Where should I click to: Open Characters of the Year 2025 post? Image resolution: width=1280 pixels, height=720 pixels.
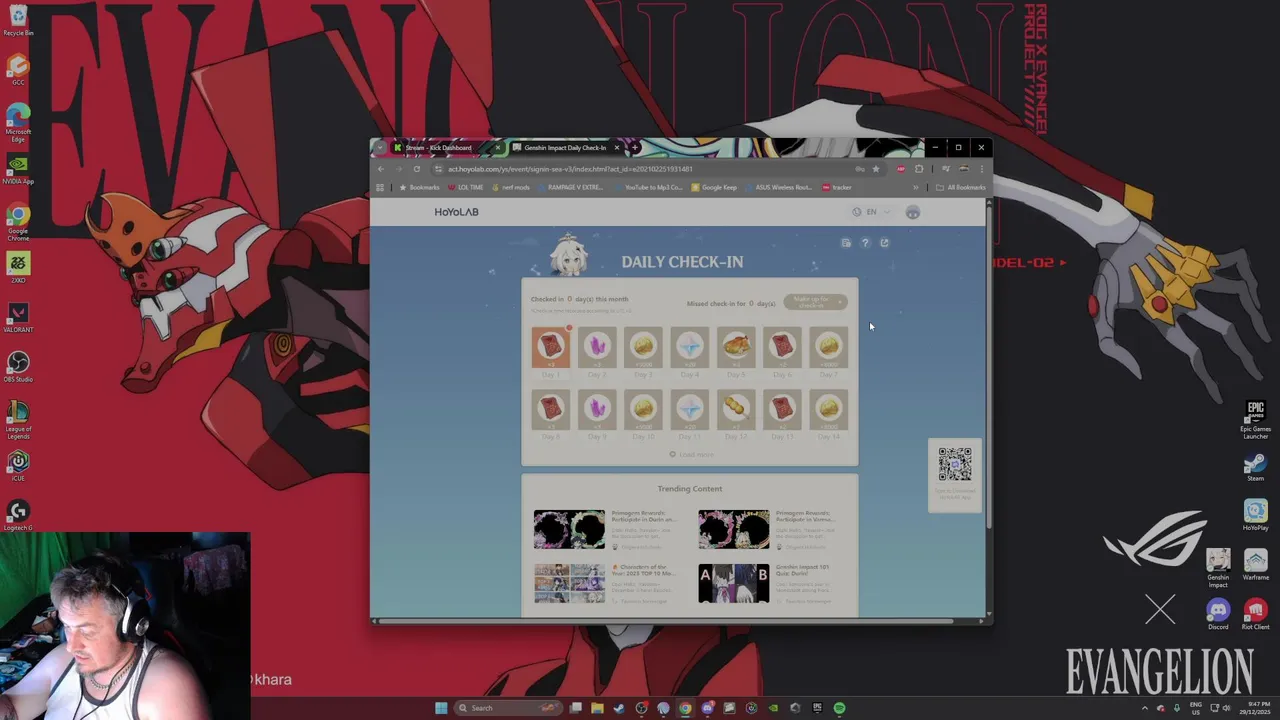pos(642,571)
